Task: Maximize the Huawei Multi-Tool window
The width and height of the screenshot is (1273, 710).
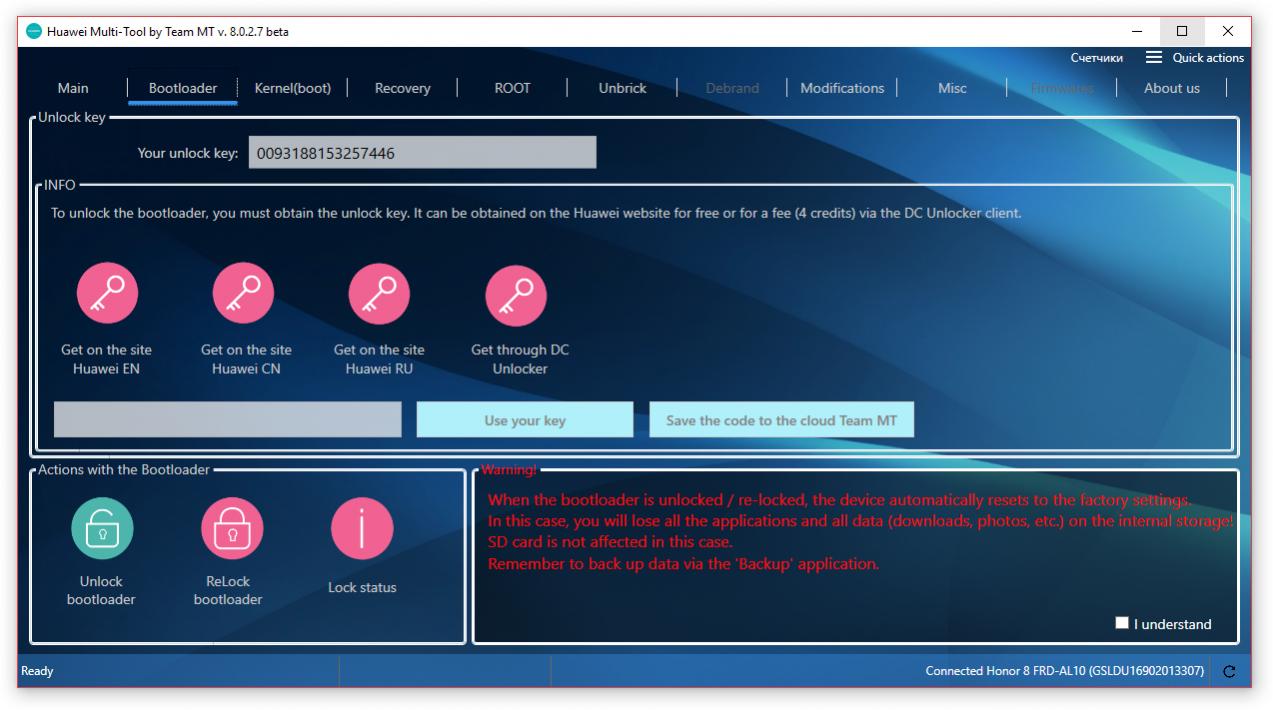Action: 1182,31
